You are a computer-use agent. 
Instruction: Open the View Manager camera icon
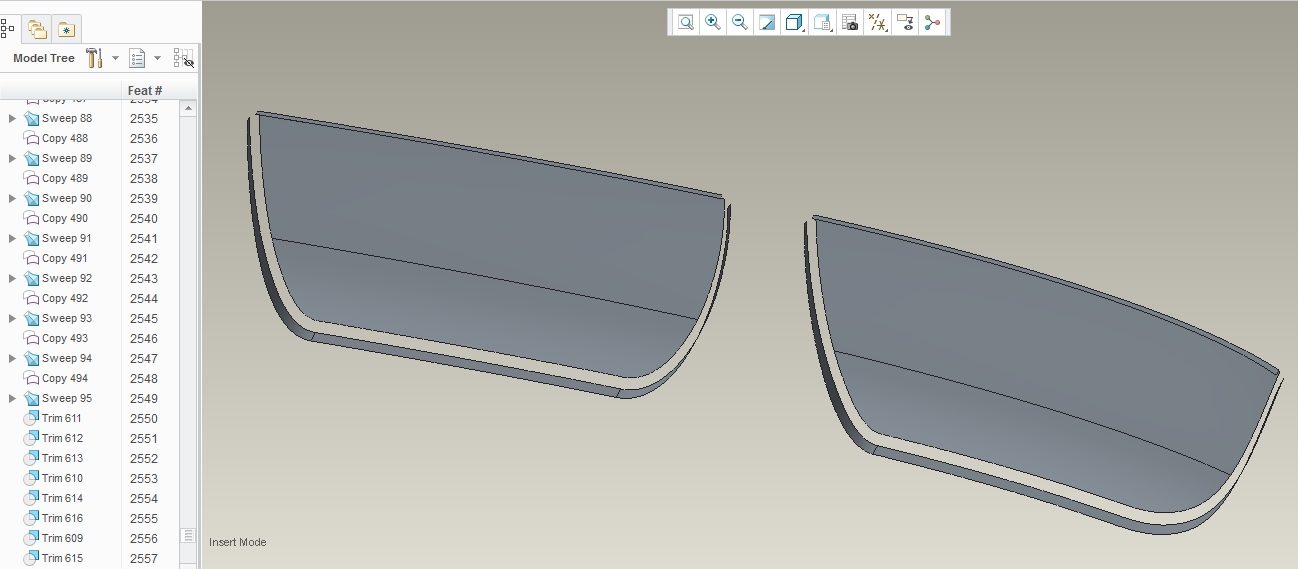click(x=850, y=22)
